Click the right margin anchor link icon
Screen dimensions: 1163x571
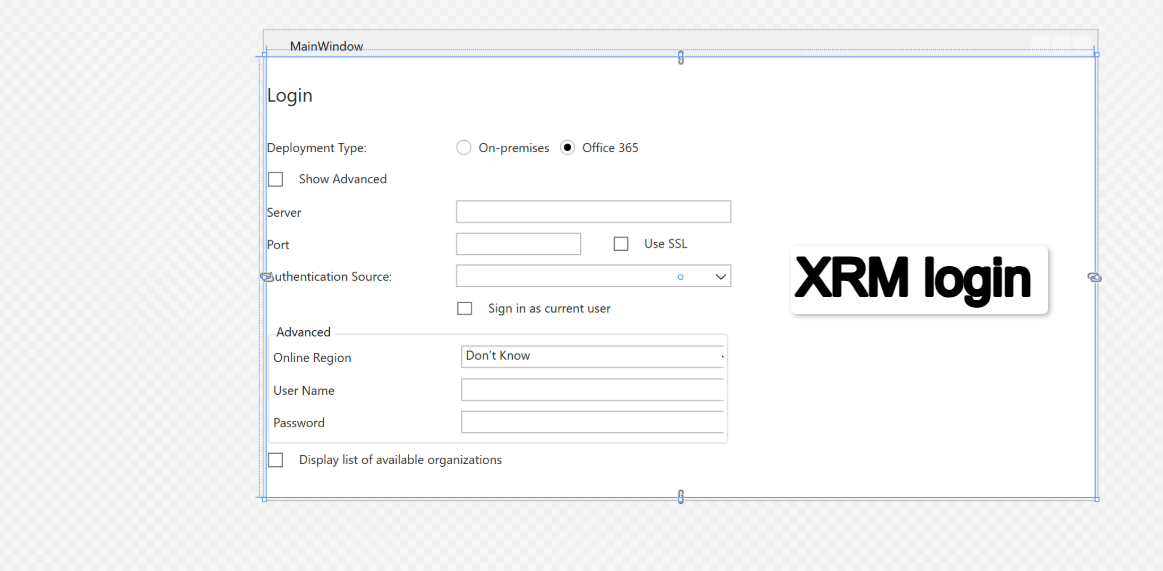[x=1094, y=277]
